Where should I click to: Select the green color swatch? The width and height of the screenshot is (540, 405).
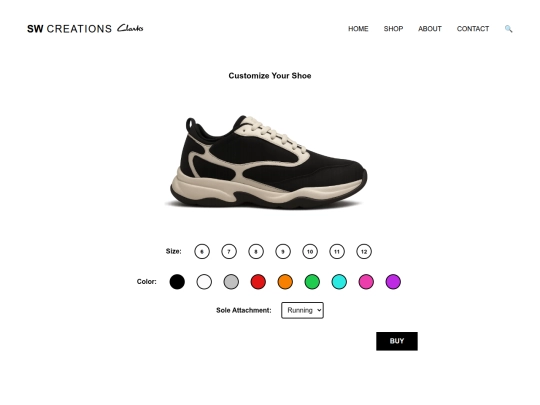(312, 282)
